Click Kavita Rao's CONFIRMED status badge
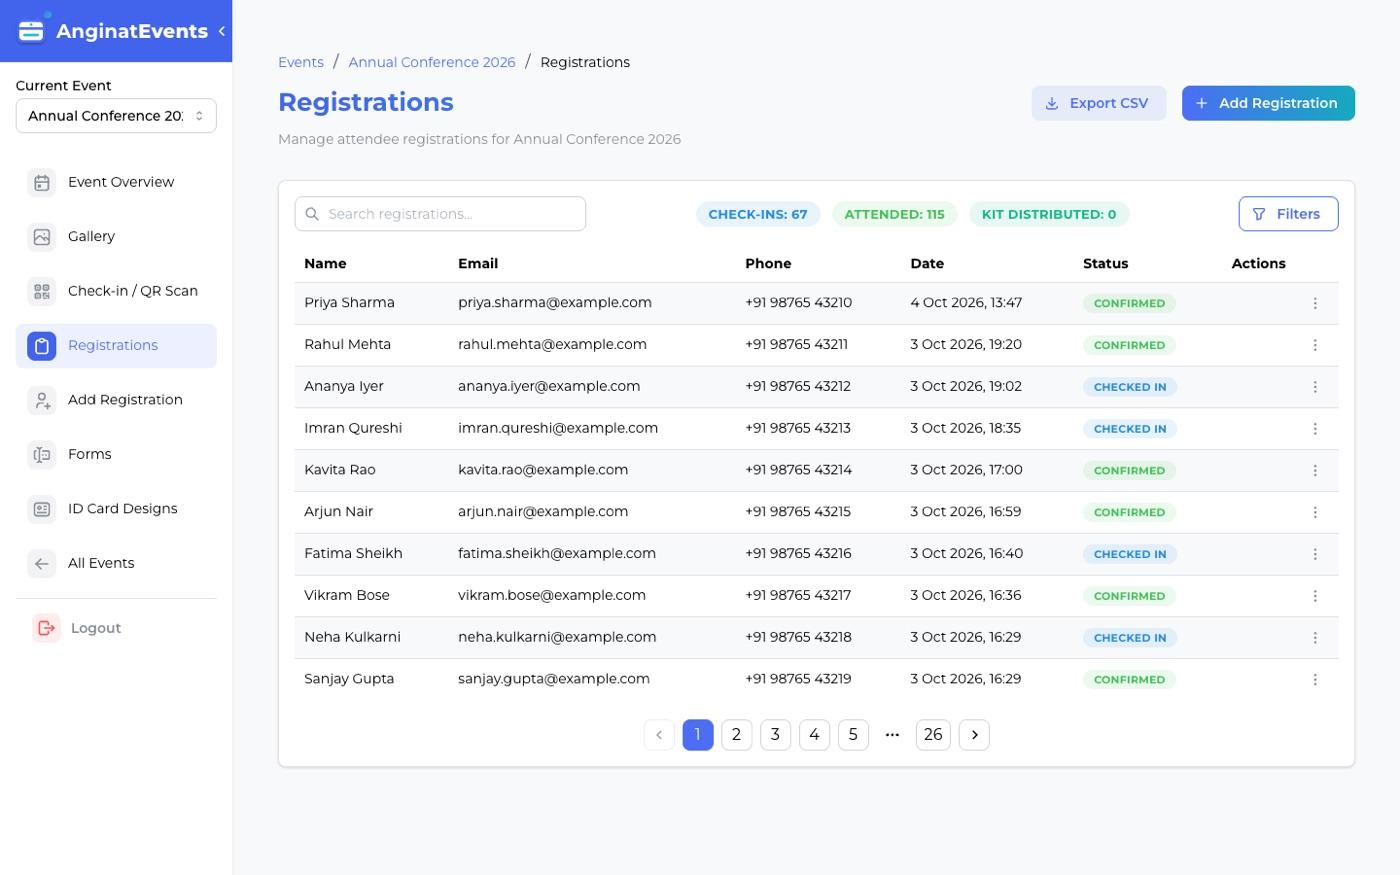Screen dimensions: 1400x875 [1129, 470]
